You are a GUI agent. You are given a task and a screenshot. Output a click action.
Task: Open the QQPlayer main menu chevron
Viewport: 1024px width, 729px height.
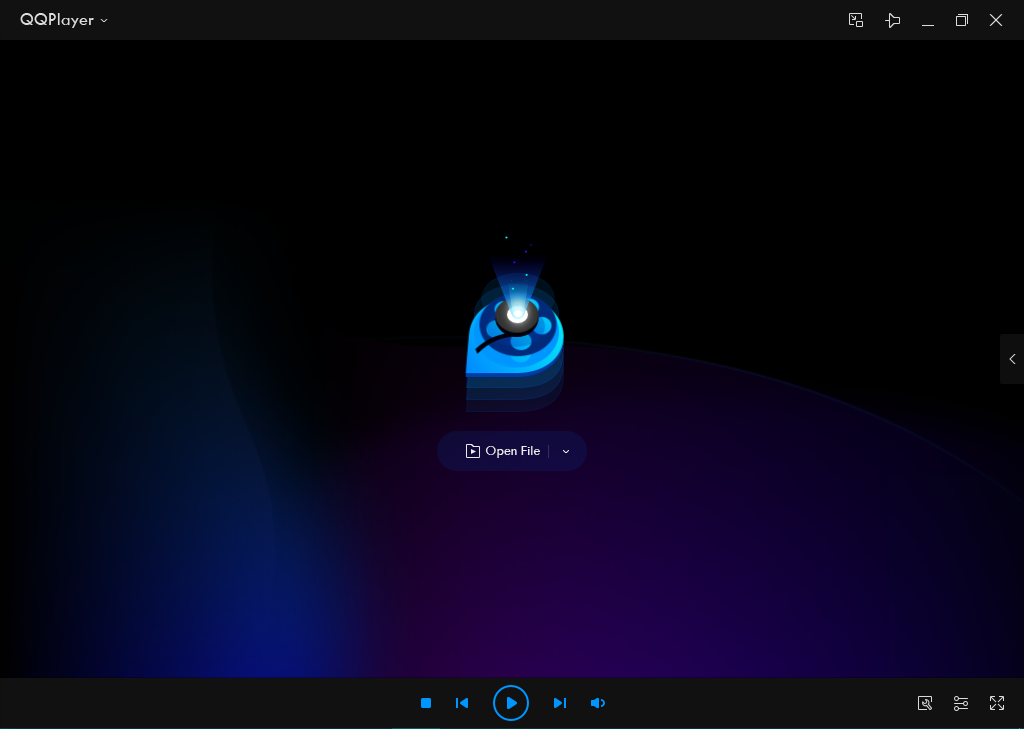point(103,20)
